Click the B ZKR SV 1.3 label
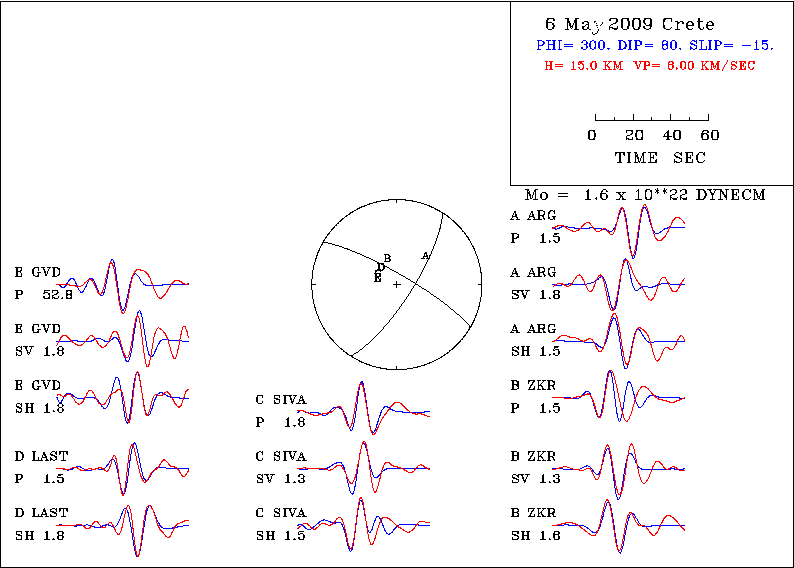The image size is (794, 568). 535,468
